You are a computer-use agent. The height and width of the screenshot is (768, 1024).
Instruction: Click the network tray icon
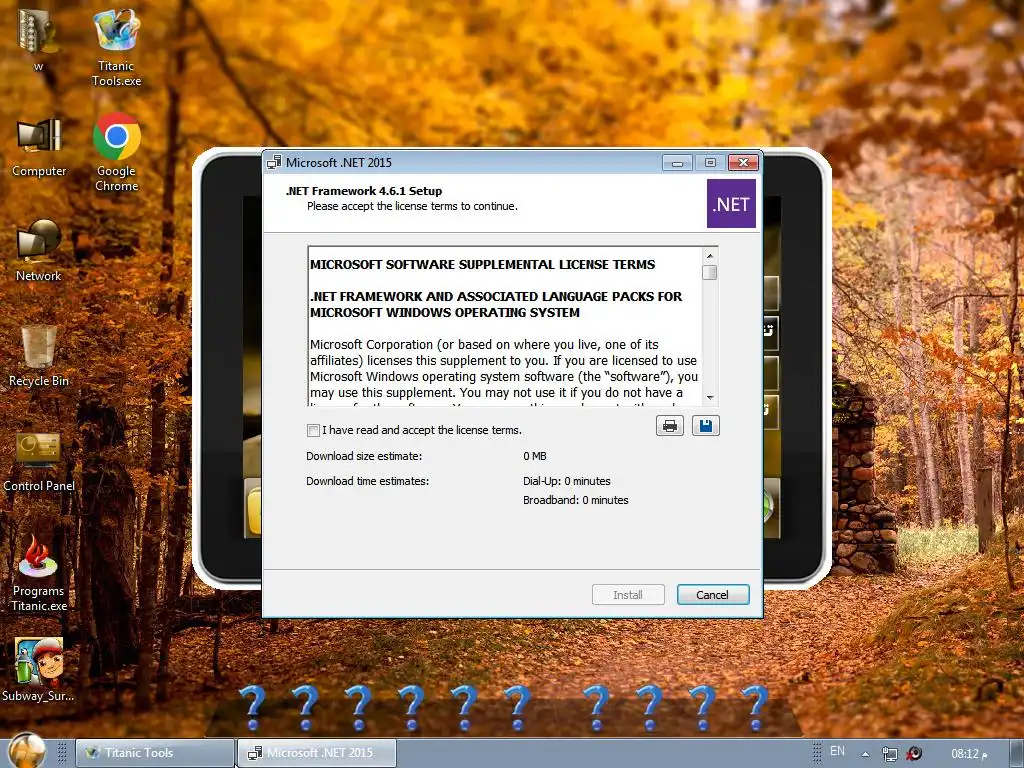[x=889, y=754]
